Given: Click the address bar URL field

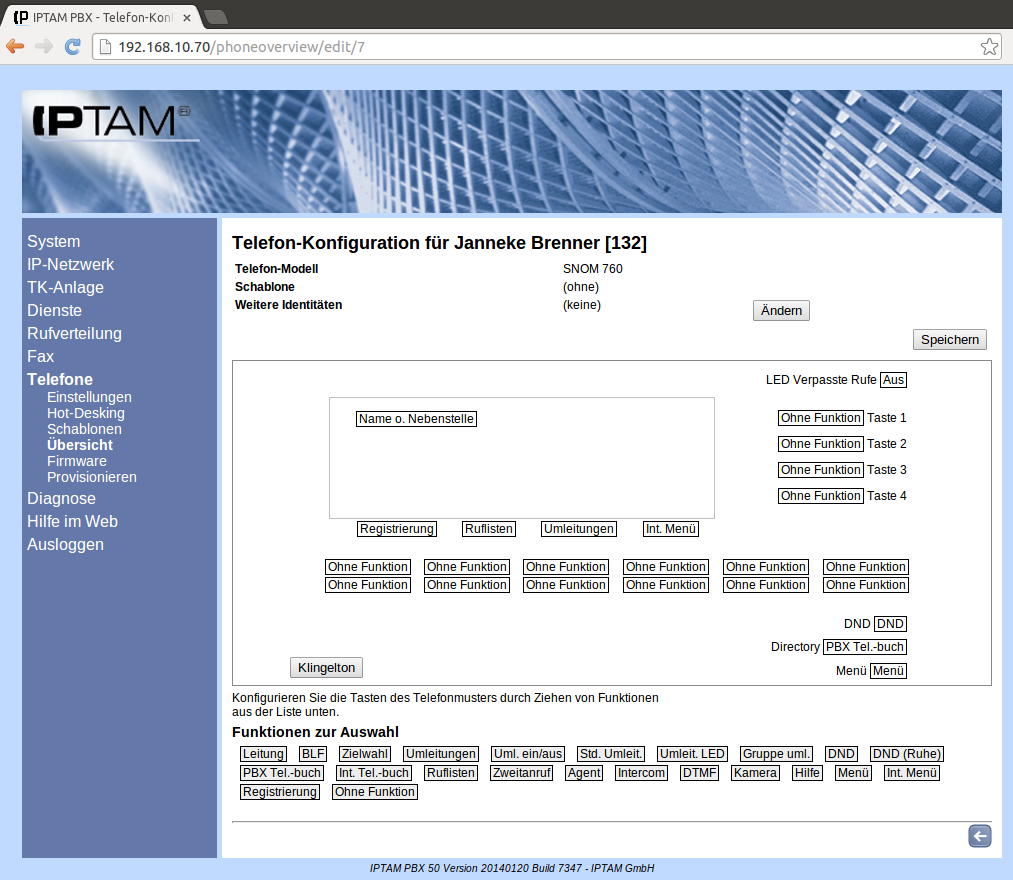Looking at the screenshot, I should click(540, 46).
